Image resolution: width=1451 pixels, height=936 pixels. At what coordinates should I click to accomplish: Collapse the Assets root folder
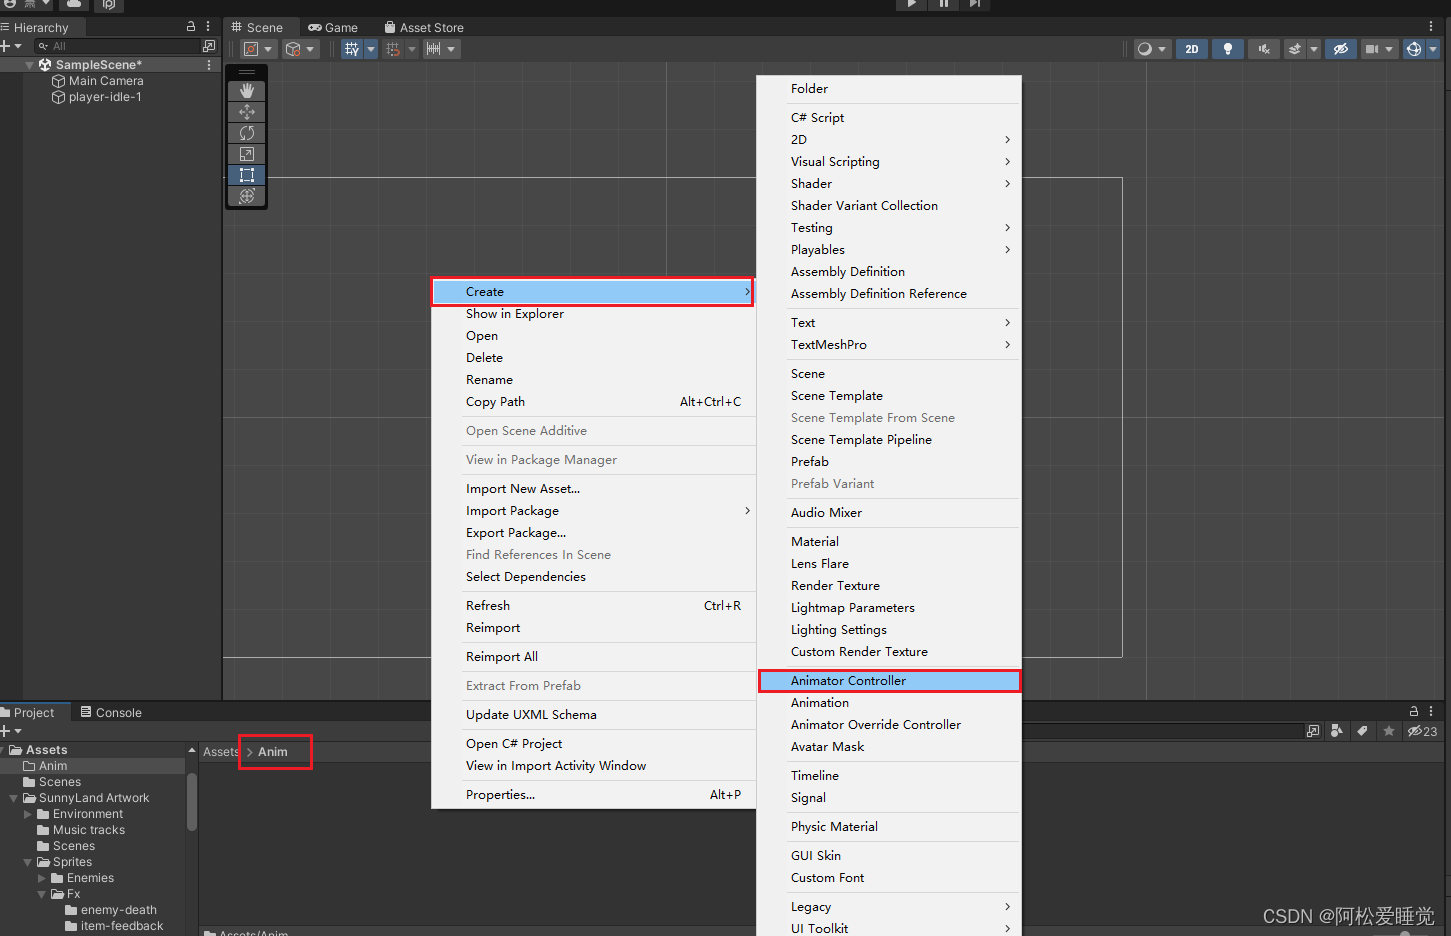(x=4, y=750)
